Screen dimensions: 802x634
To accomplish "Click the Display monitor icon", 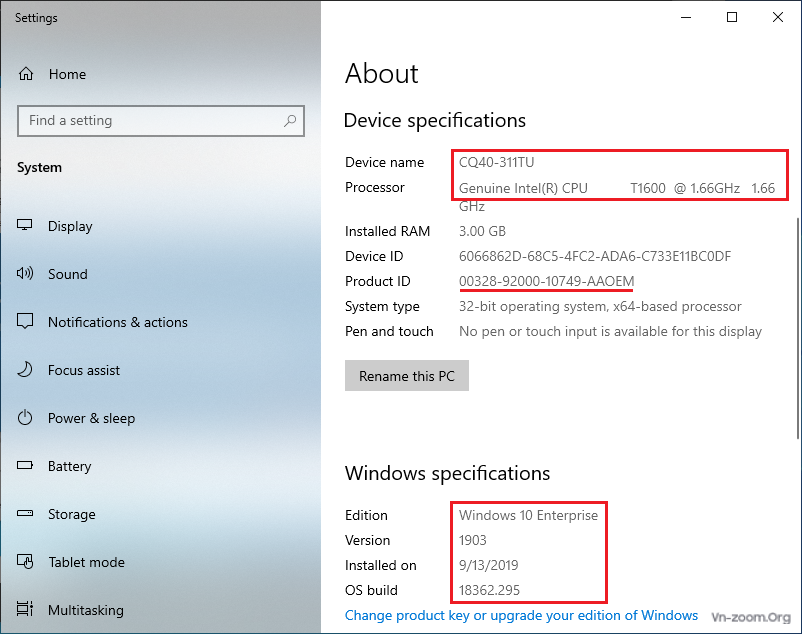I will (25, 225).
